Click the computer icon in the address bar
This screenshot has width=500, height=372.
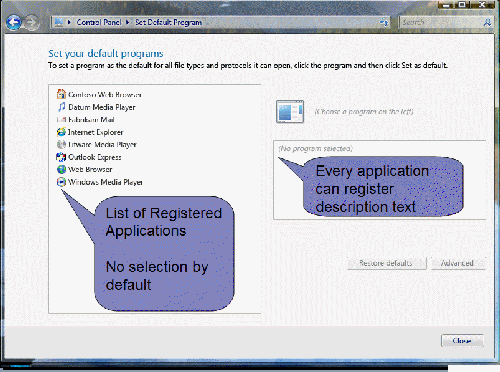59,22
